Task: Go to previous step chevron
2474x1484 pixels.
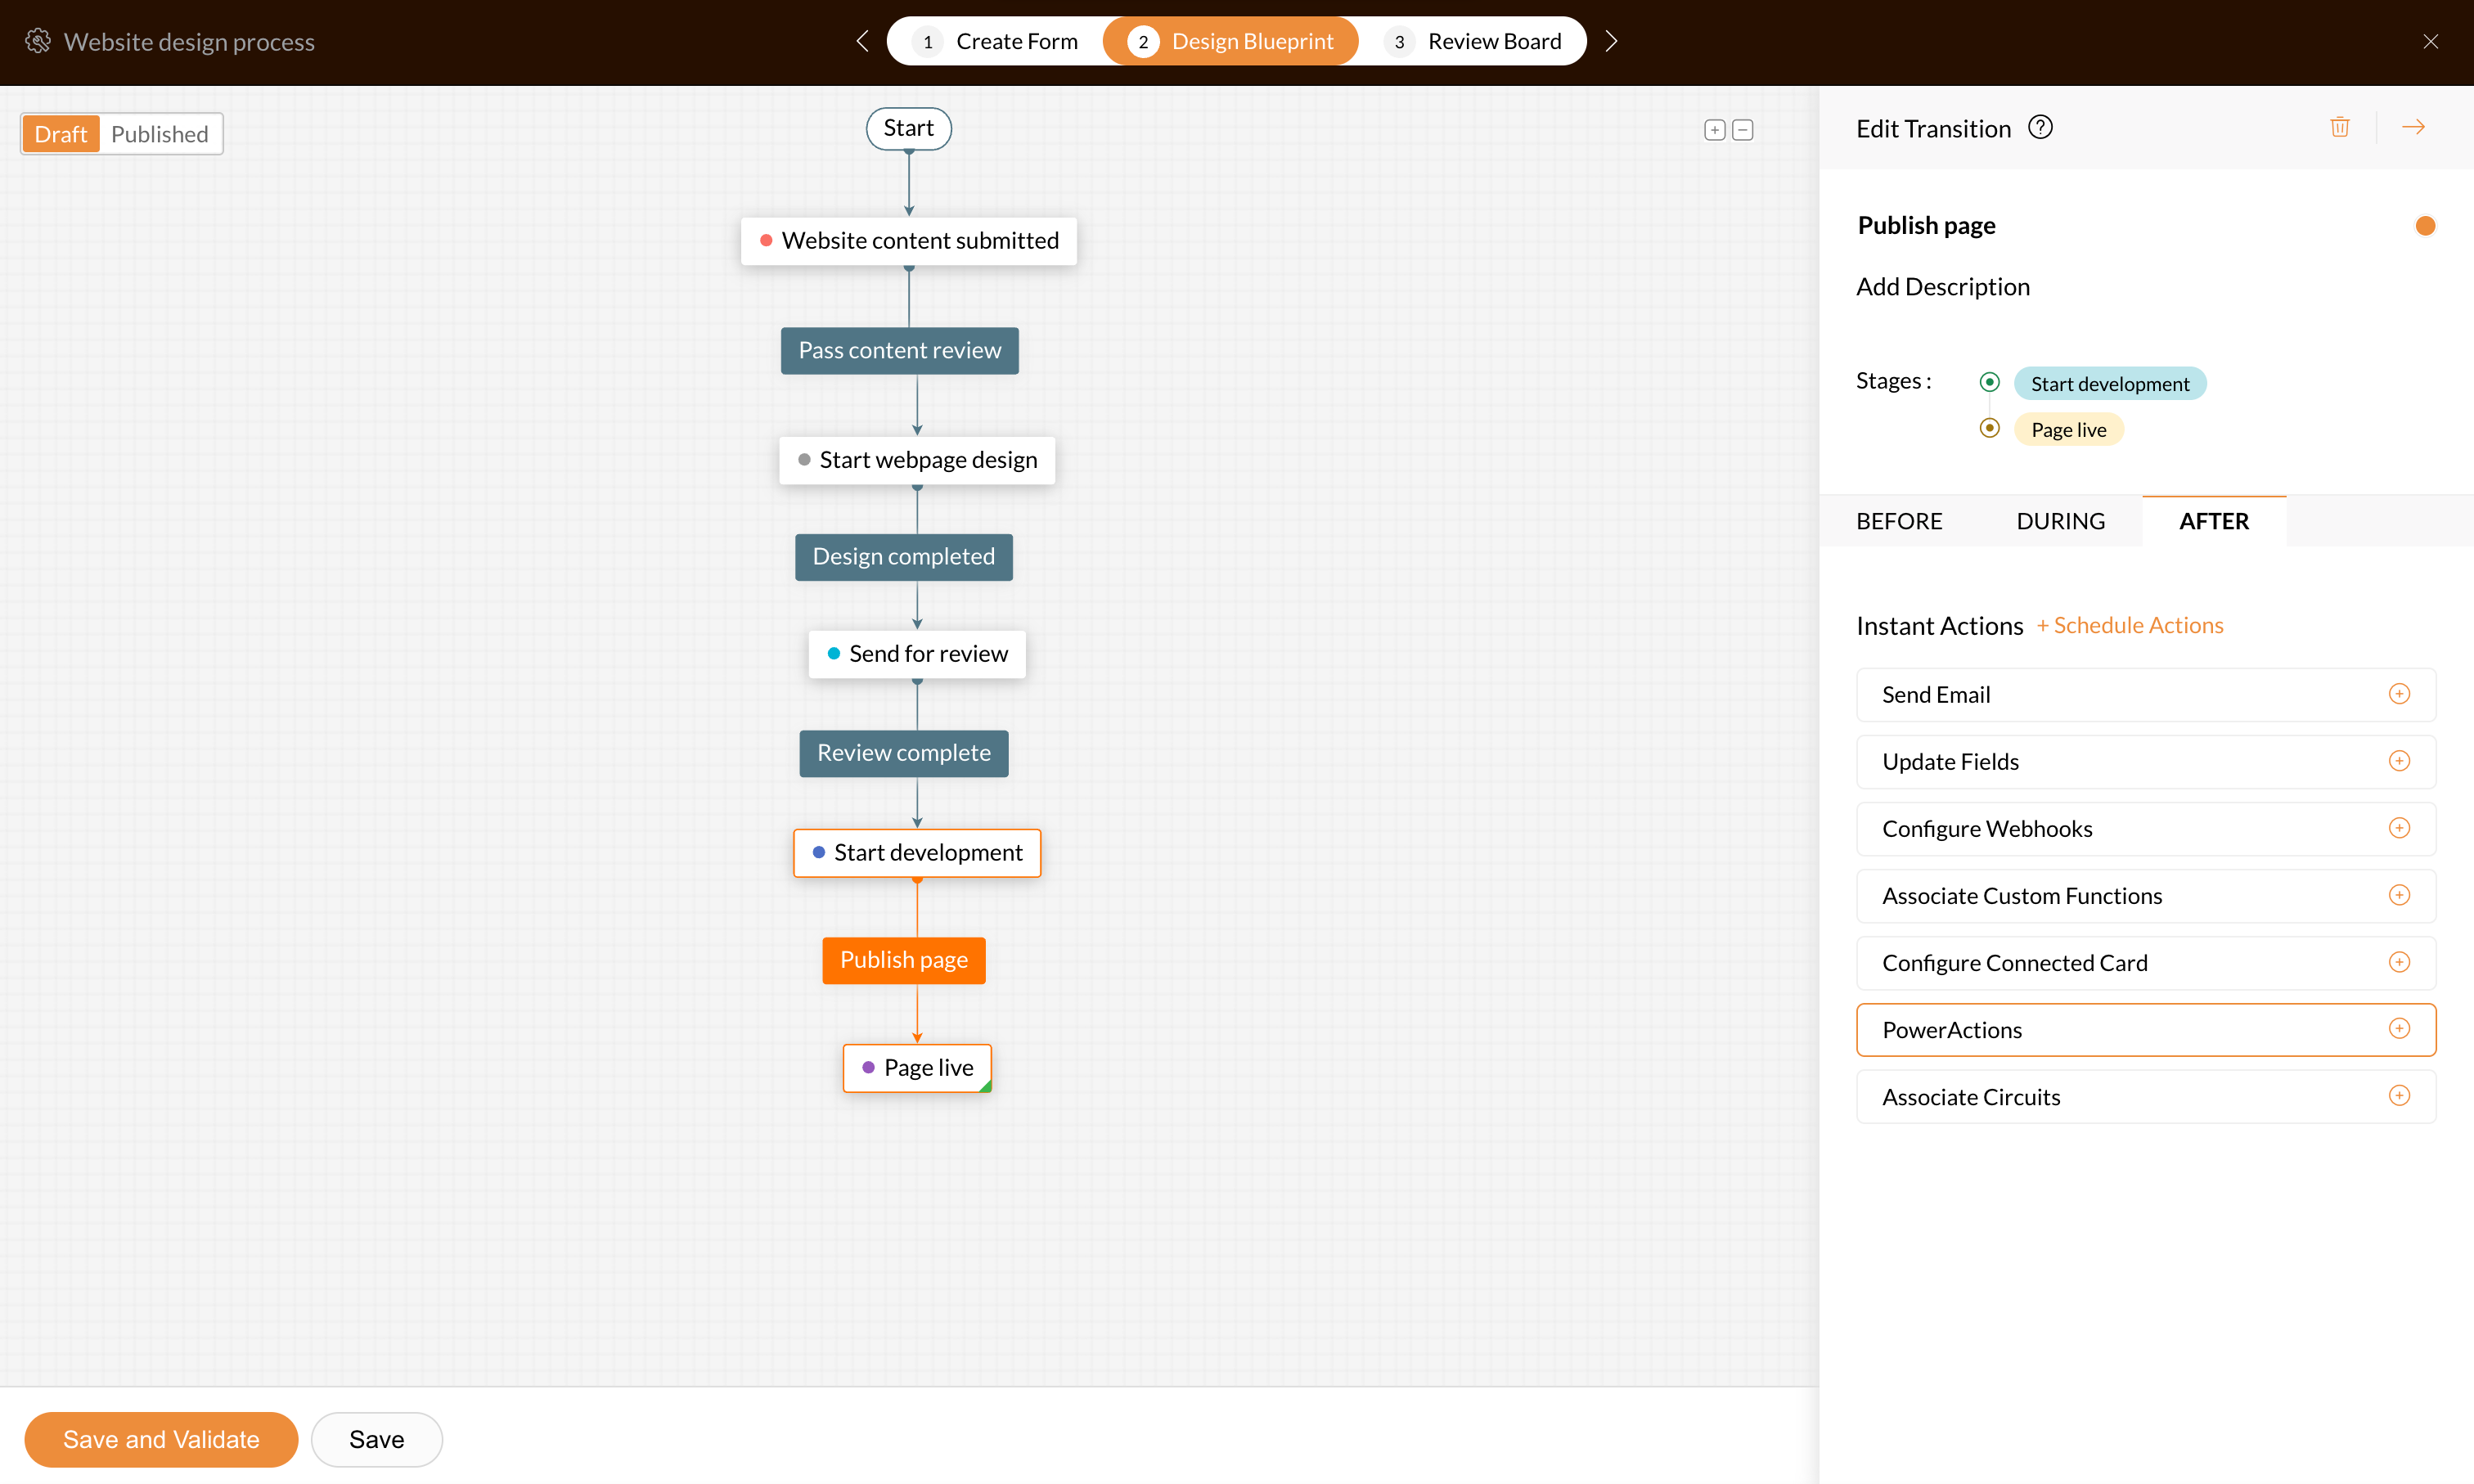Action: [x=862, y=41]
